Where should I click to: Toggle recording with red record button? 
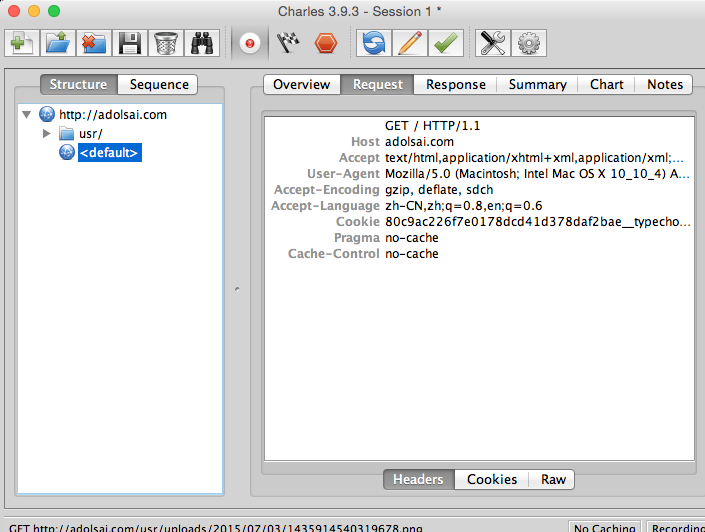[250, 43]
